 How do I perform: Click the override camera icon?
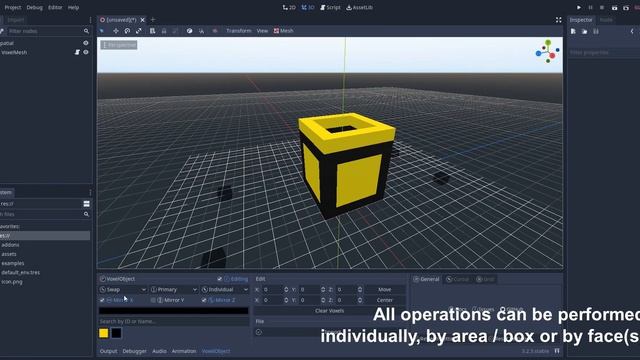coord(215,31)
